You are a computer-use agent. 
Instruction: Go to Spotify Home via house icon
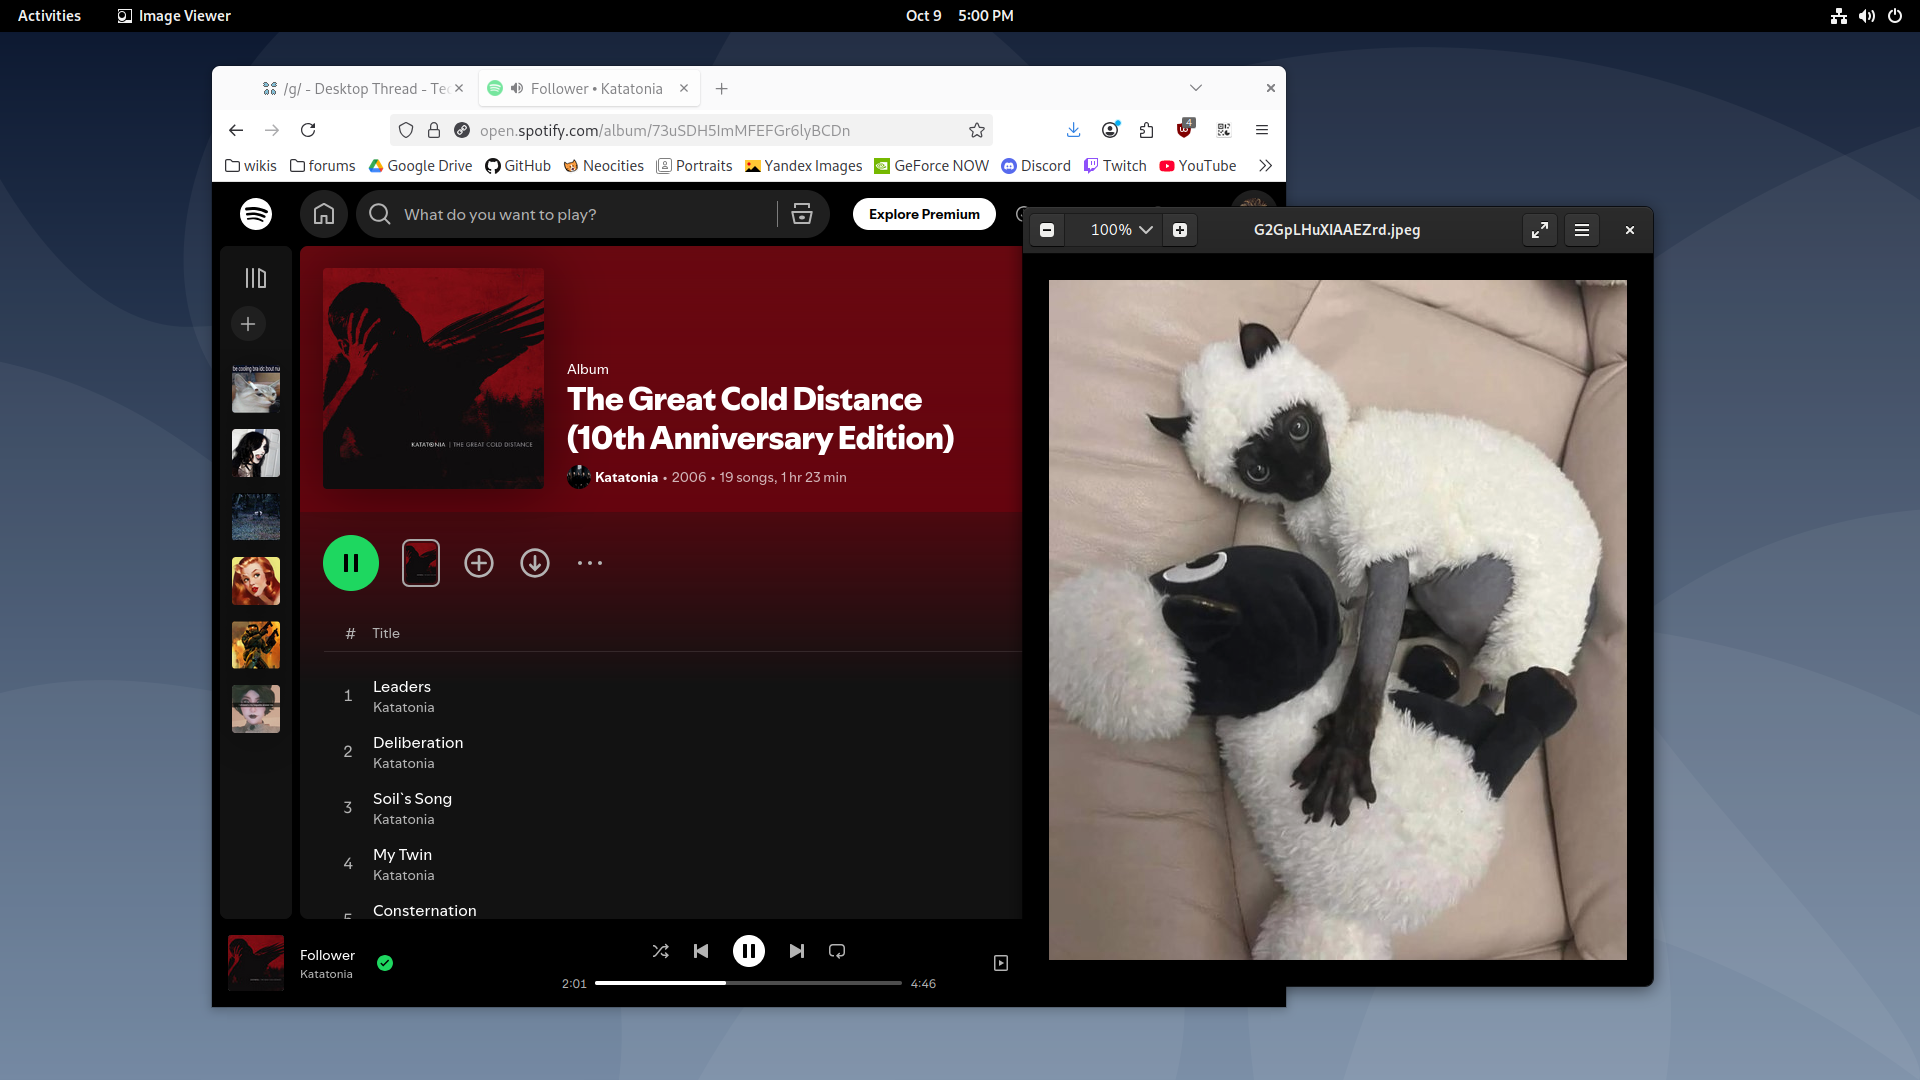323,214
